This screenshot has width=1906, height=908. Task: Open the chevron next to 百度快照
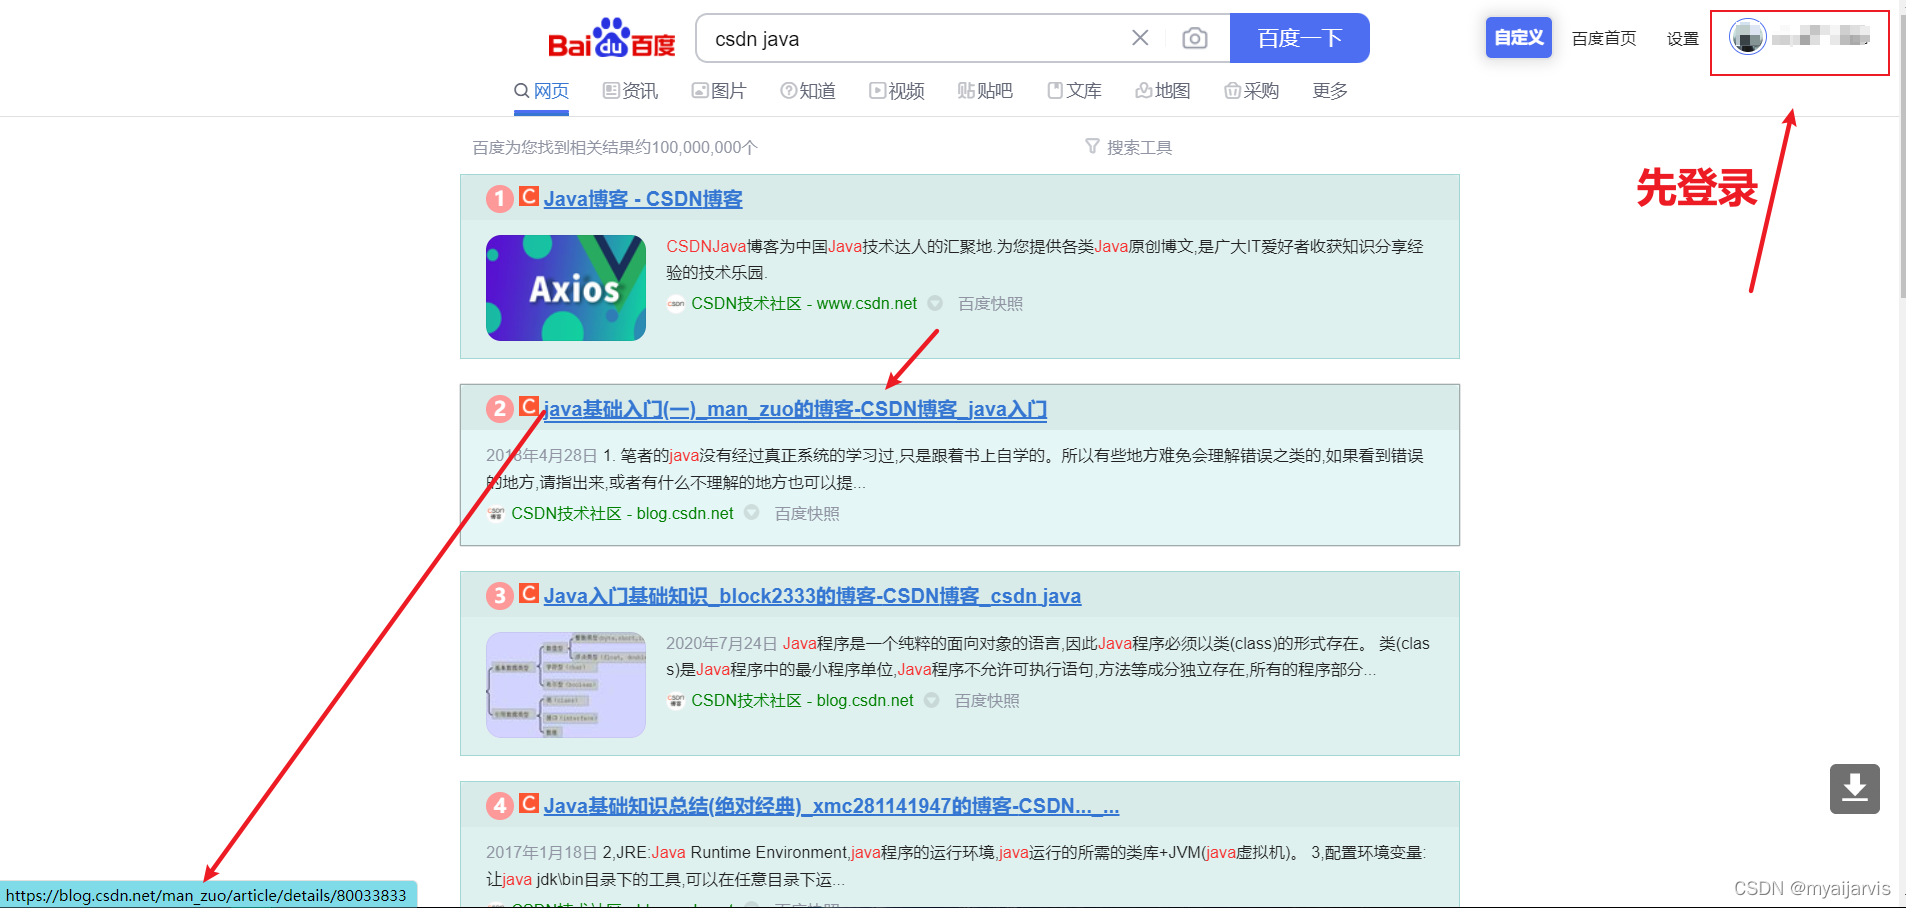pyautogui.click(x=934, y=303)
